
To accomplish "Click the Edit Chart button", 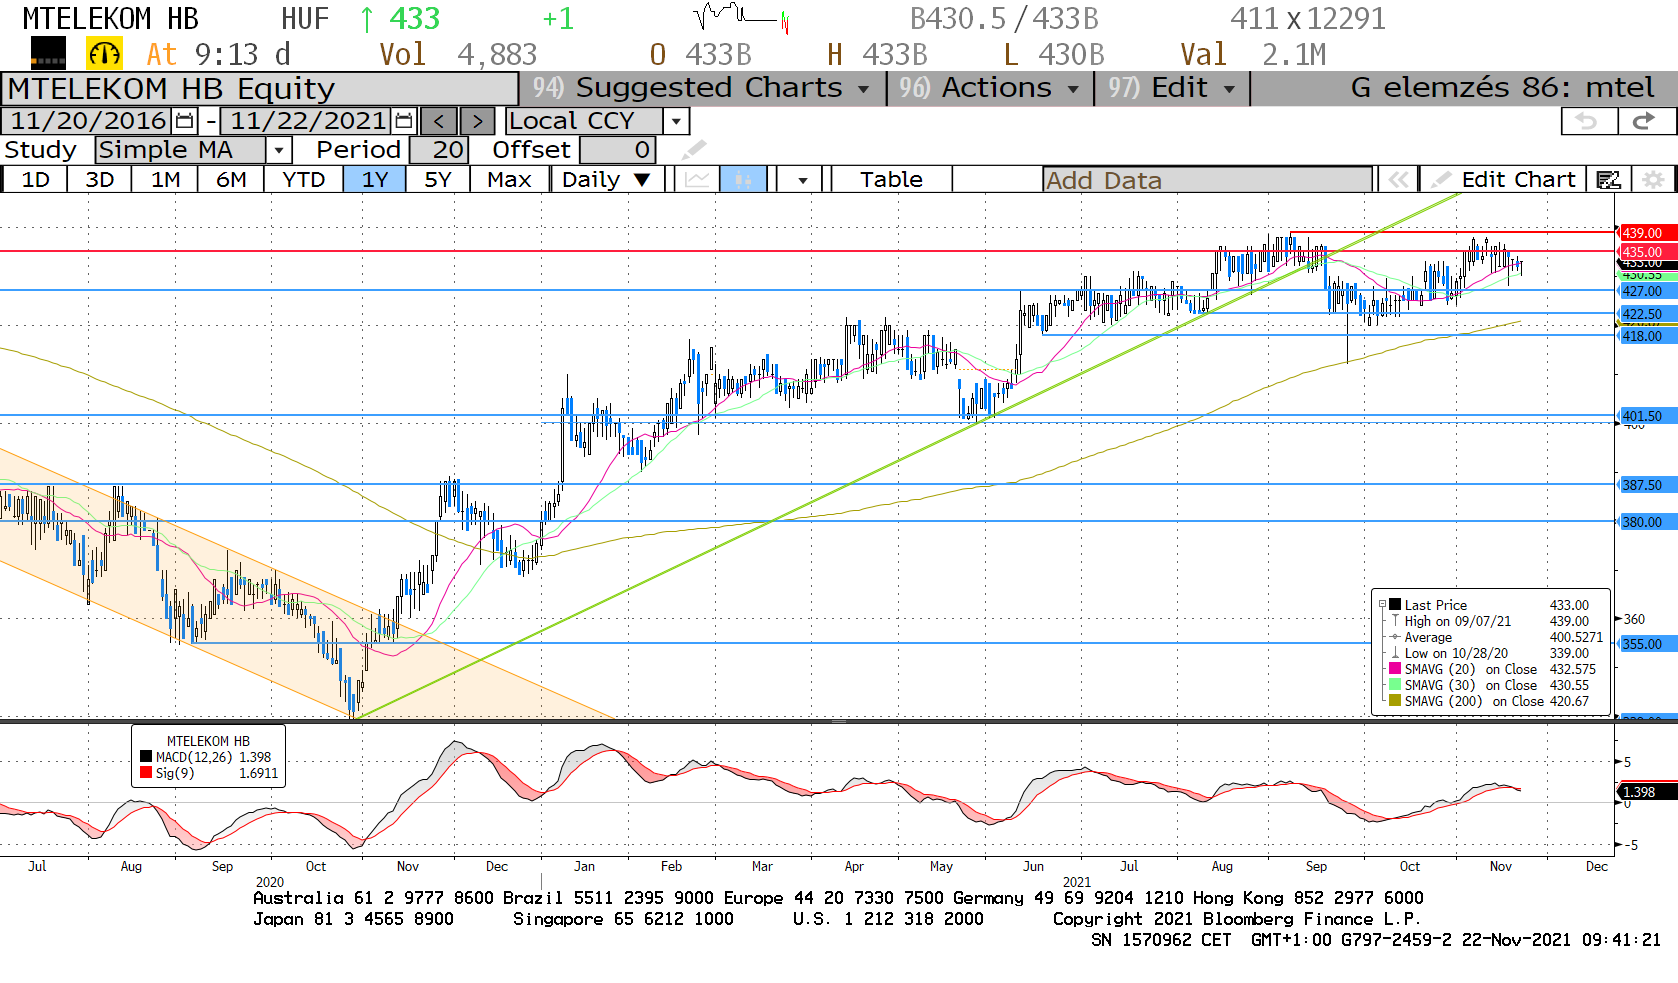I will click(1504, 180).
